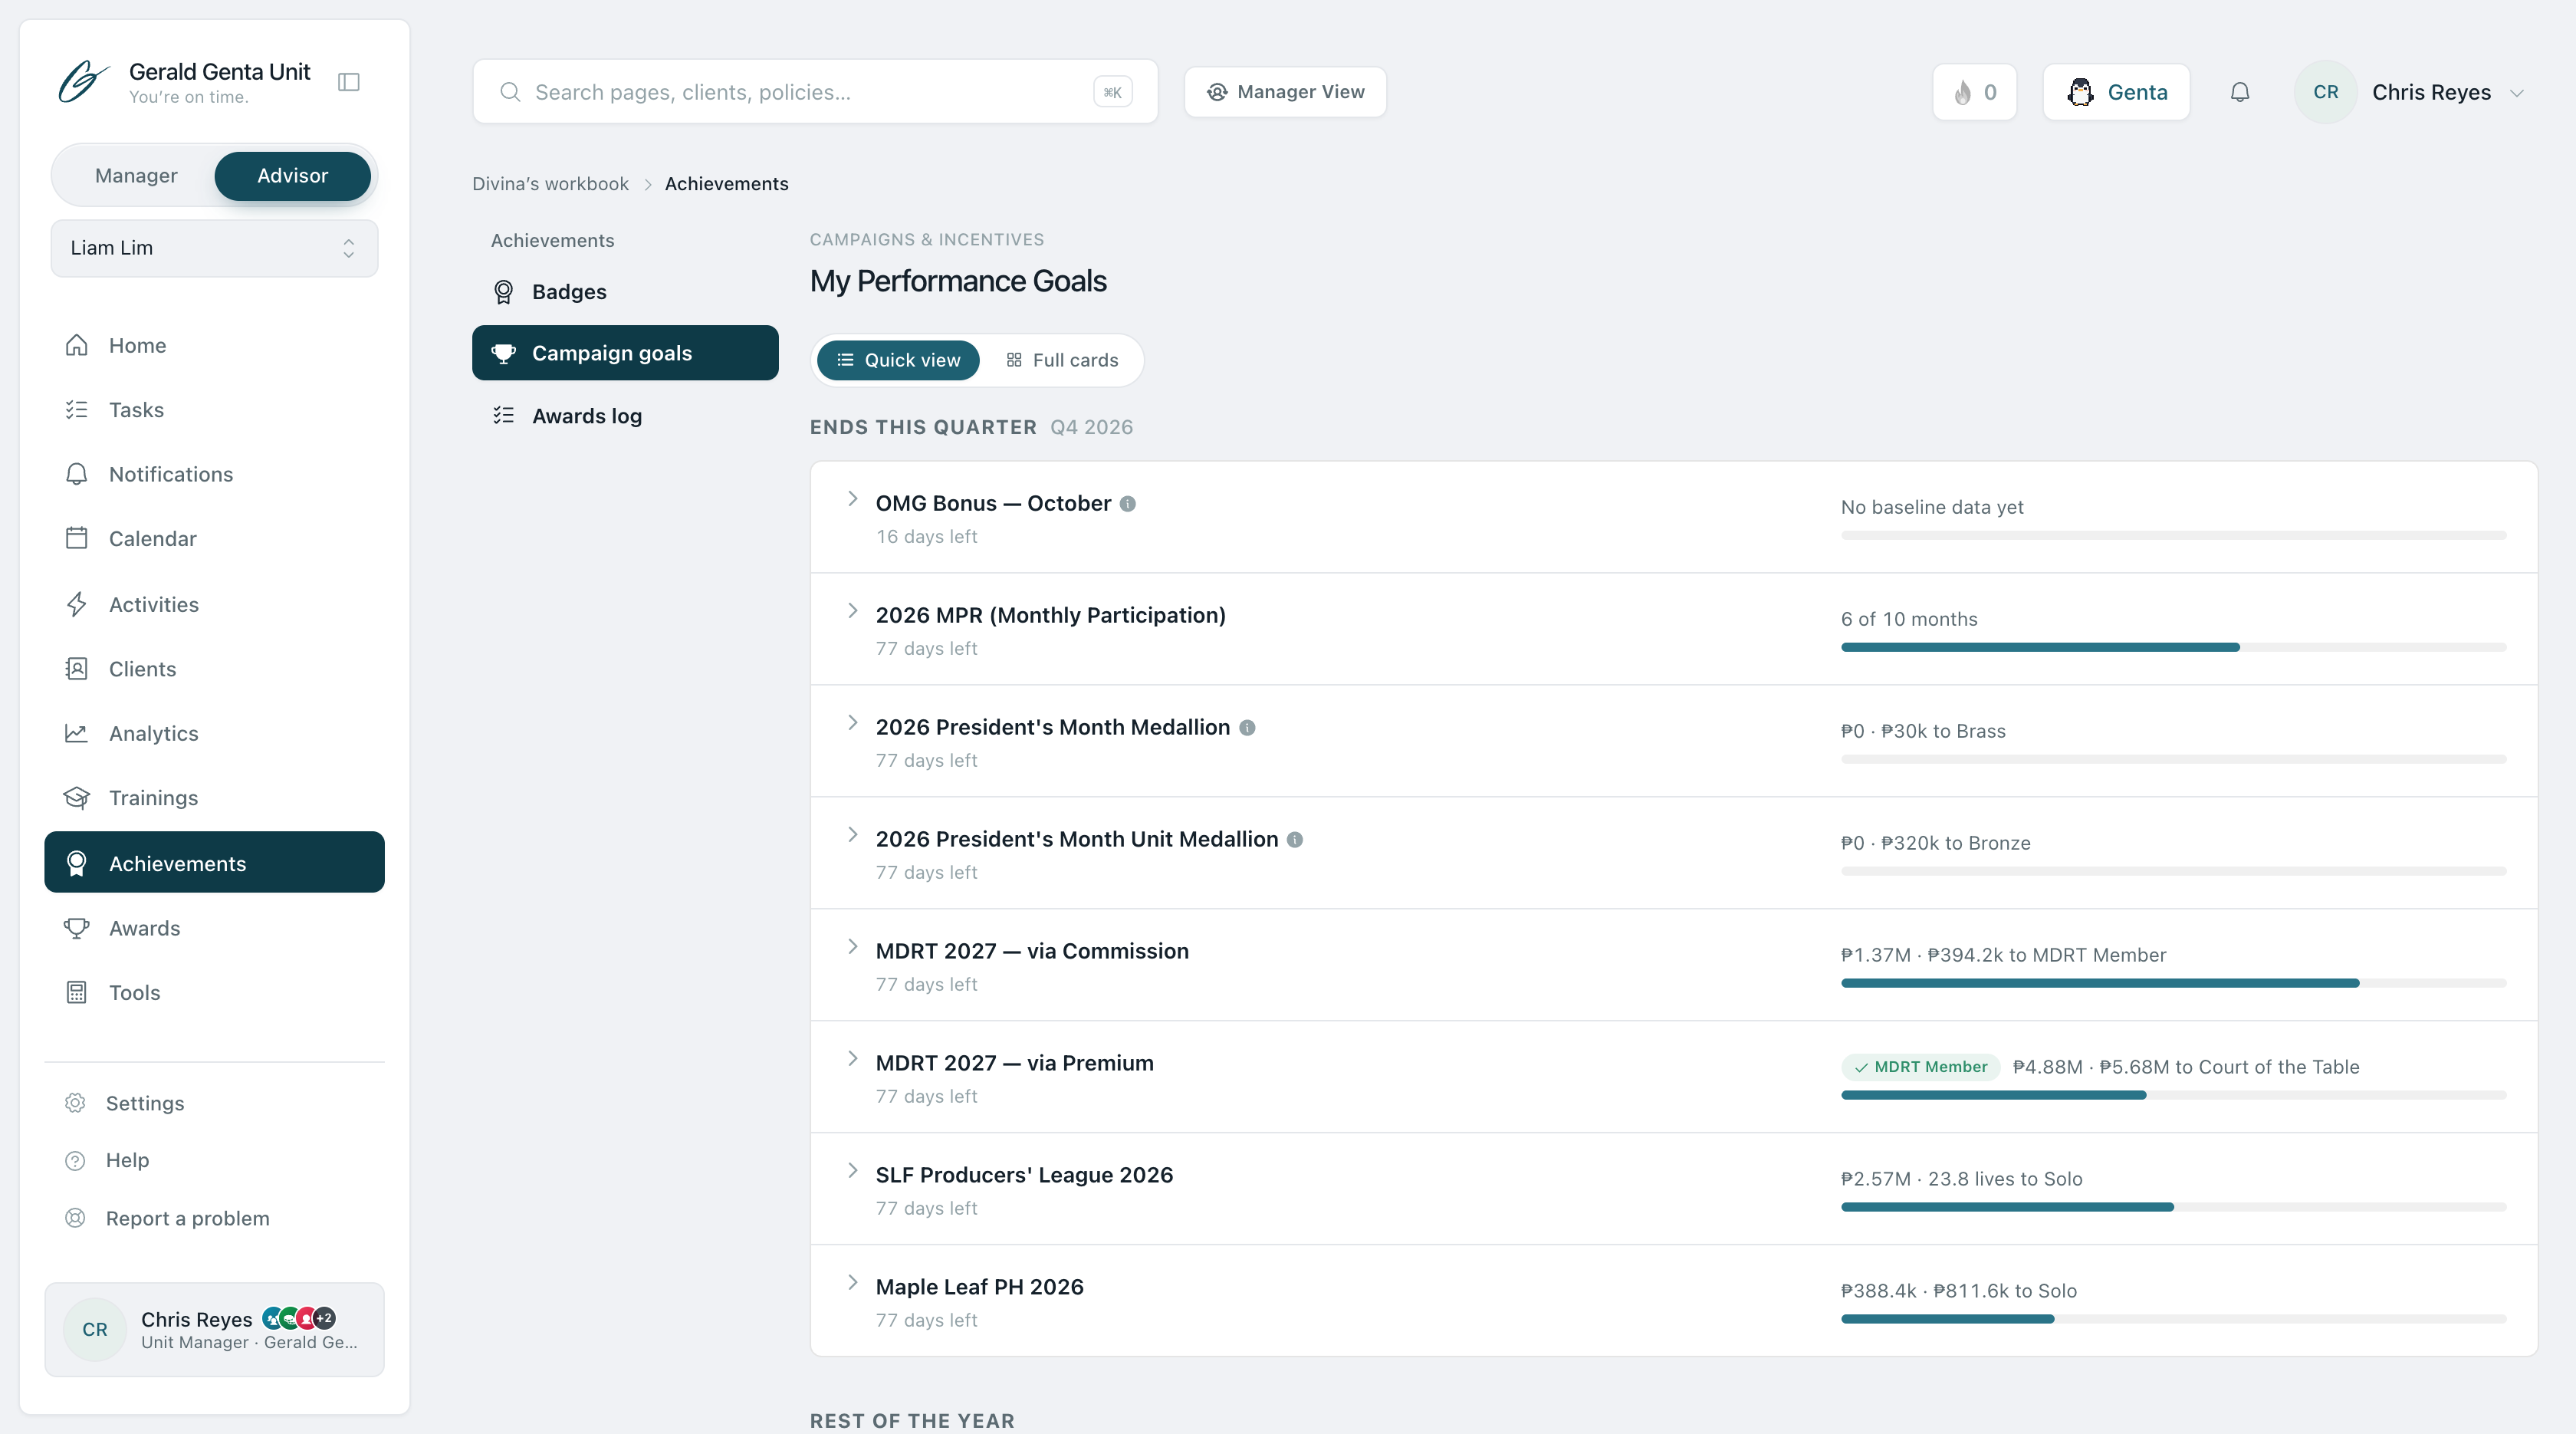Image resolution: width=2576 pixels, height=1434 pixels.
Task: Click the CR avatar in header
Action: (2325, 92)
